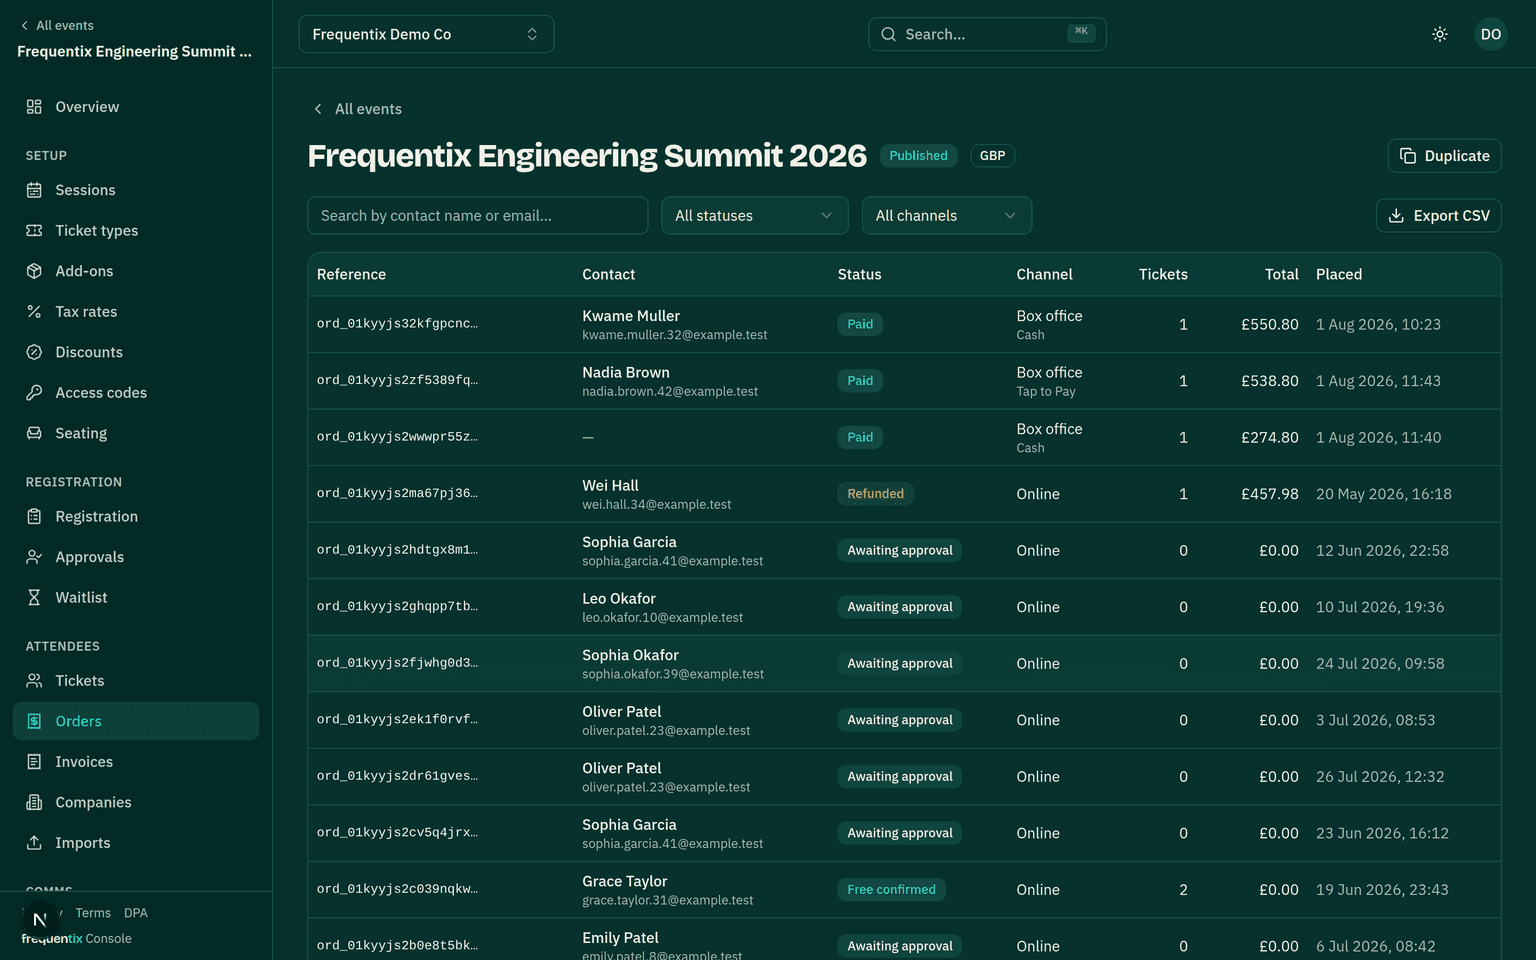The width and height of the screenshot is (1536, 960).
Task: Click the Orders receipt icon
Action: click(x=34, y=721)
